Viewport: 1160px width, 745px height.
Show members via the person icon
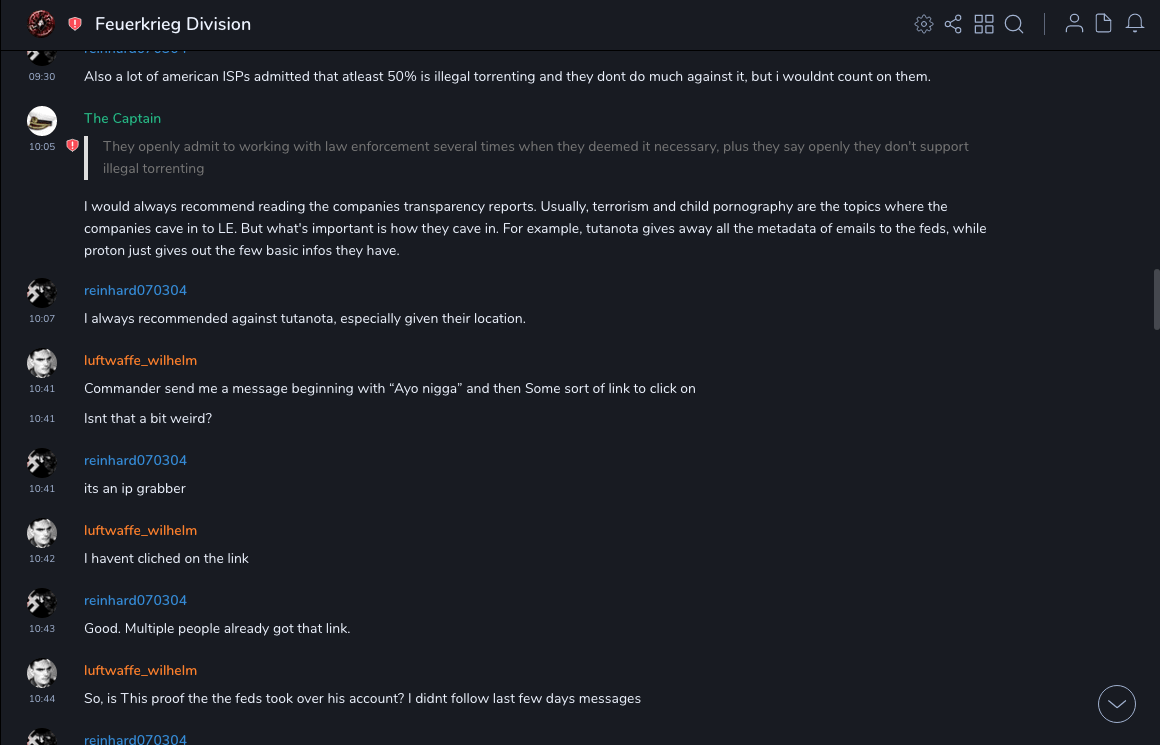[1074, 24]
